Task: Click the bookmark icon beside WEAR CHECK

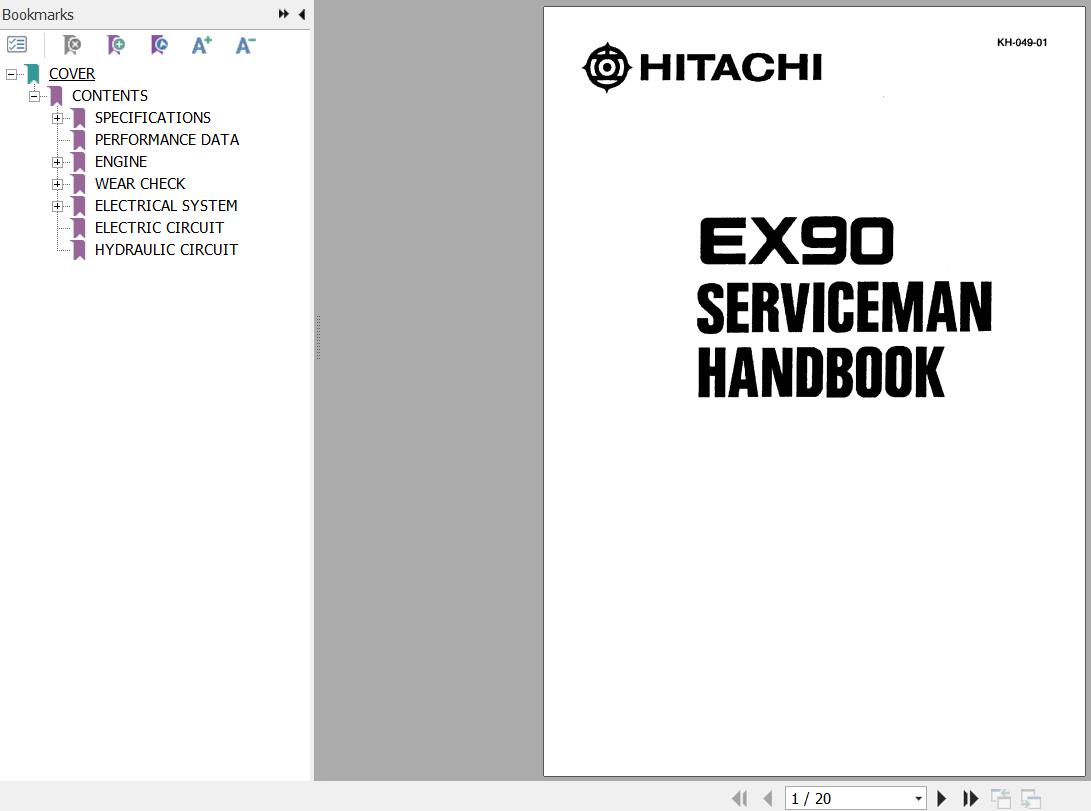Action: point(79,184)
